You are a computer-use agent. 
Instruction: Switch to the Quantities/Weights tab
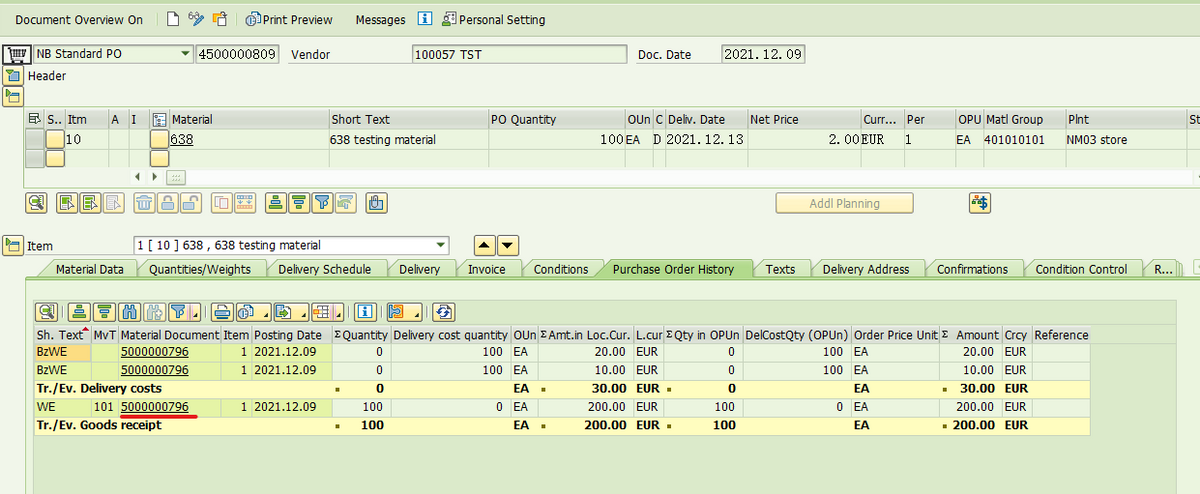[200, 269]
